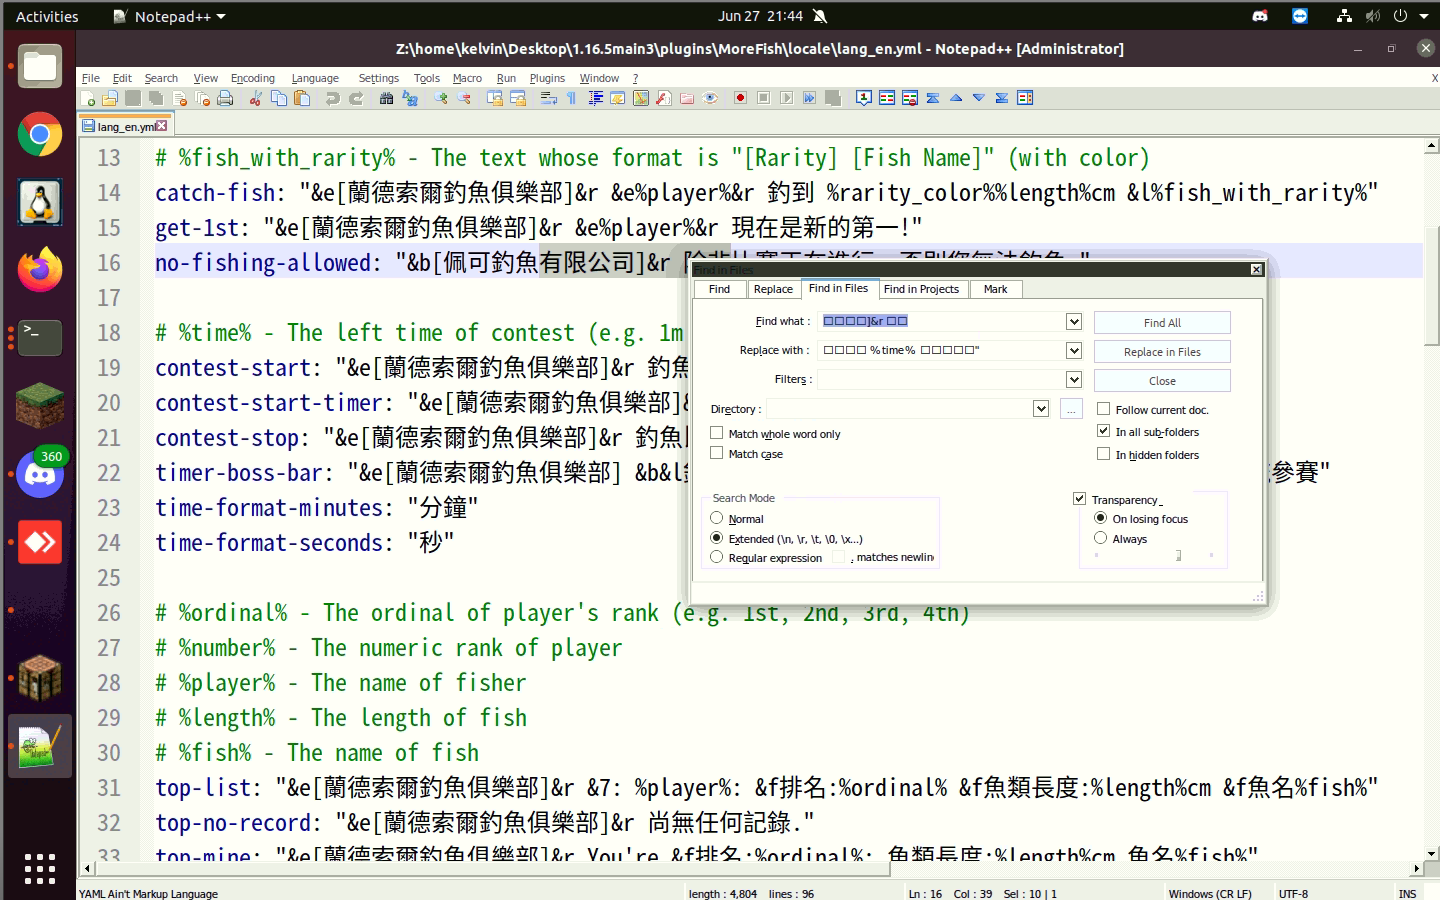Start macro recording with red record icon
This screenshot has width=1440, height=900.
740,98
